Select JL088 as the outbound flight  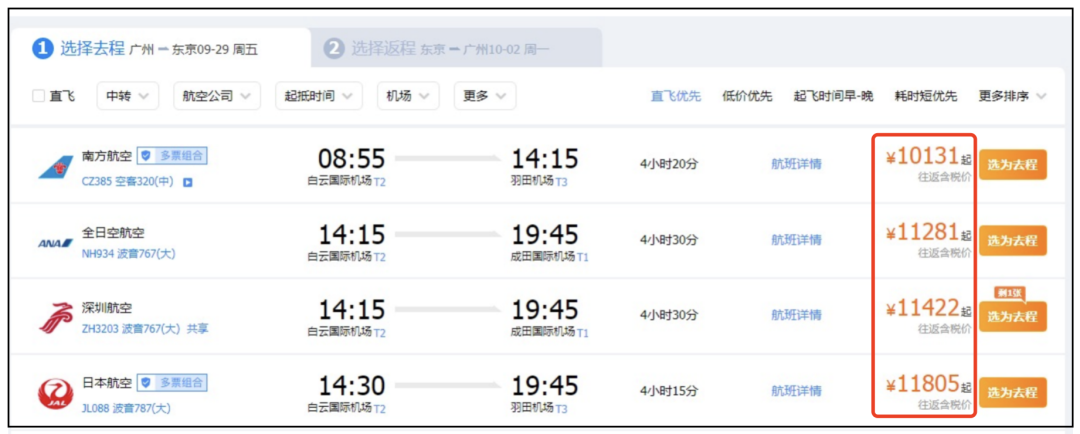click(1012, 392)
